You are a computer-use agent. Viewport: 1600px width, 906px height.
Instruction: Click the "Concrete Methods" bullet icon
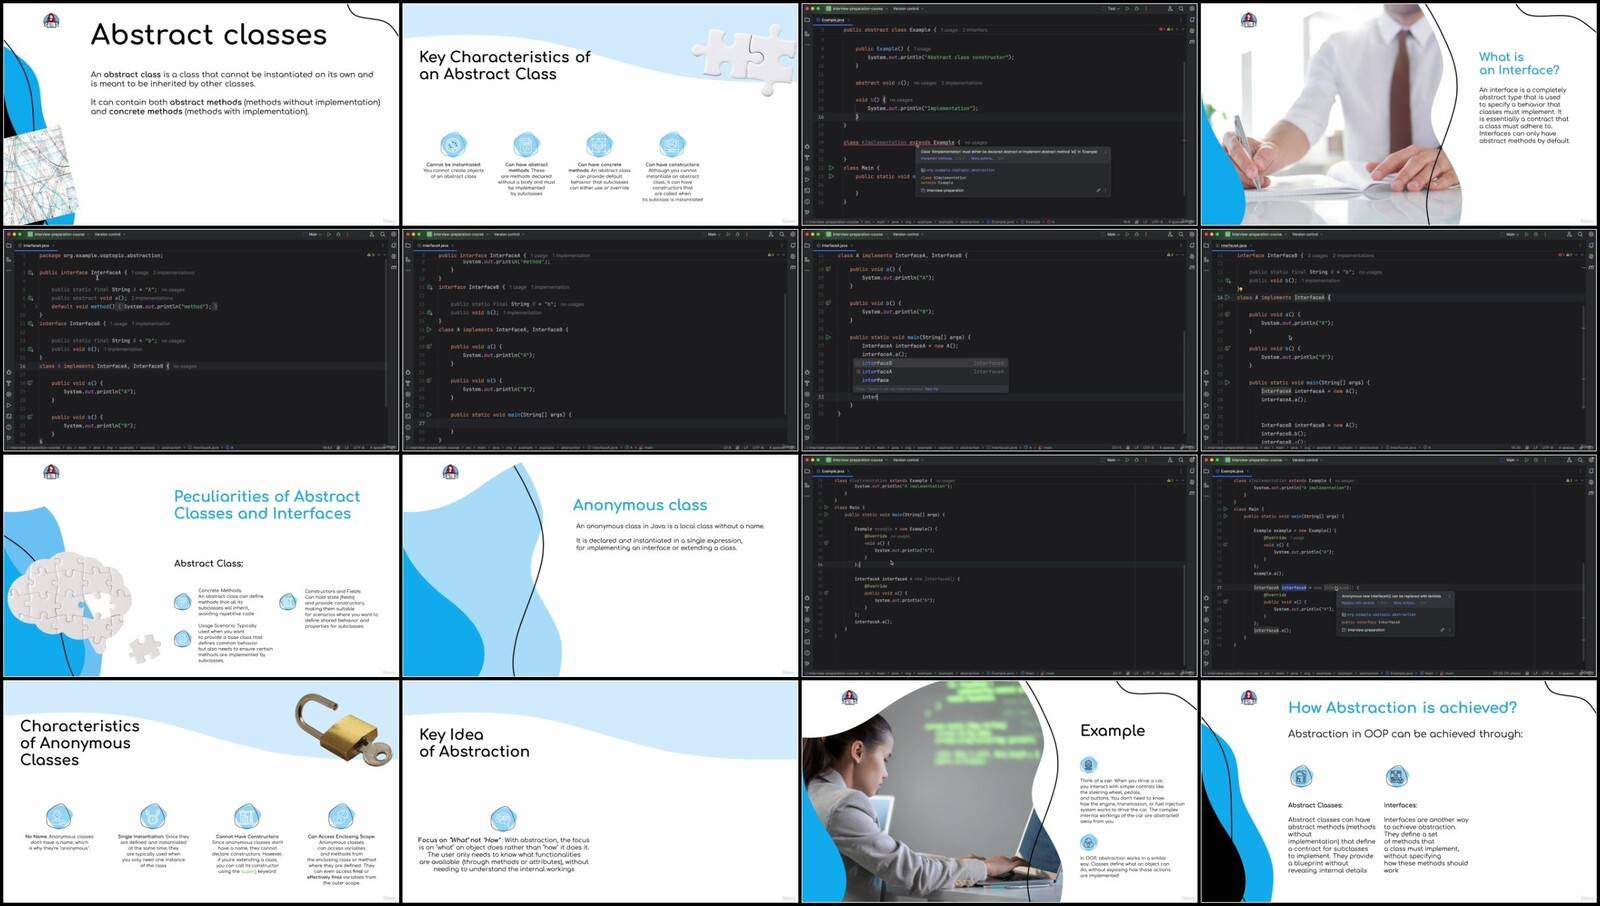[x=182, y=601]
